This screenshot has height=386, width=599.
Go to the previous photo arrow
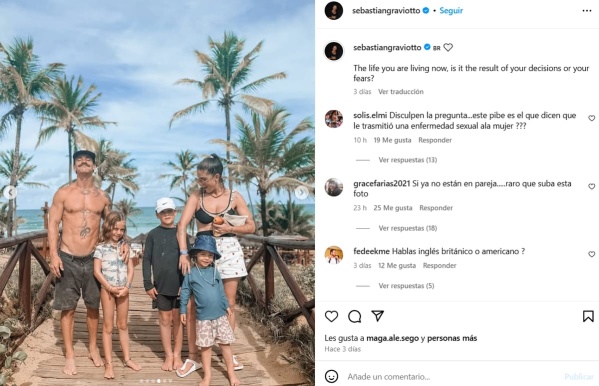coord(10,192)
